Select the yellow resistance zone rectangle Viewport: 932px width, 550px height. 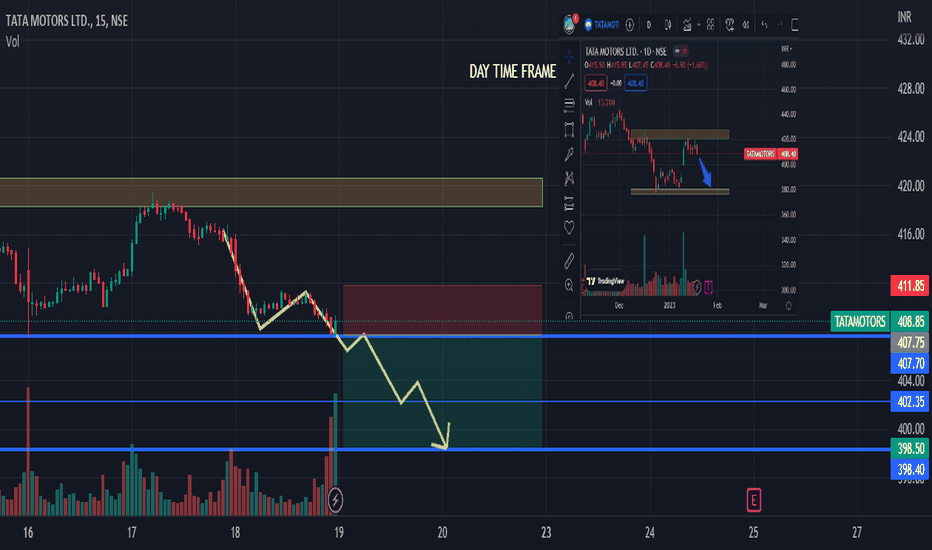pos(271,192)
